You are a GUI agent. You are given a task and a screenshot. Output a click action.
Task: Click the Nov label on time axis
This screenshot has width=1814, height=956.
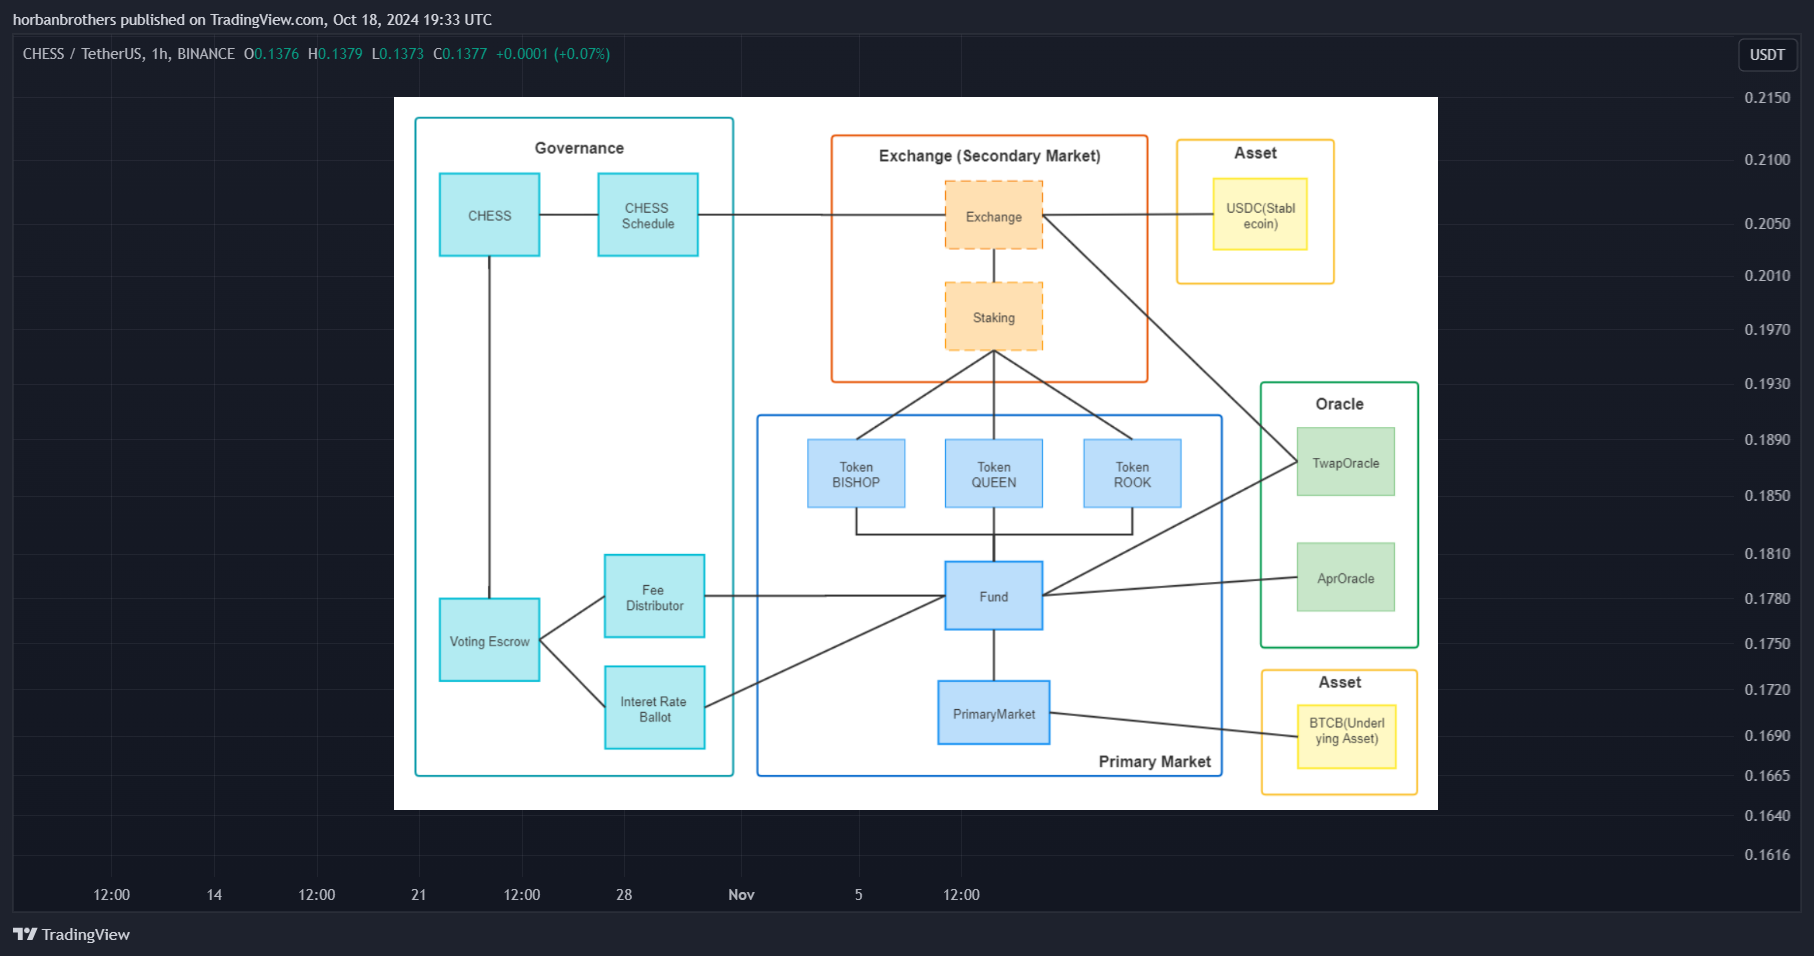(741, 895)
